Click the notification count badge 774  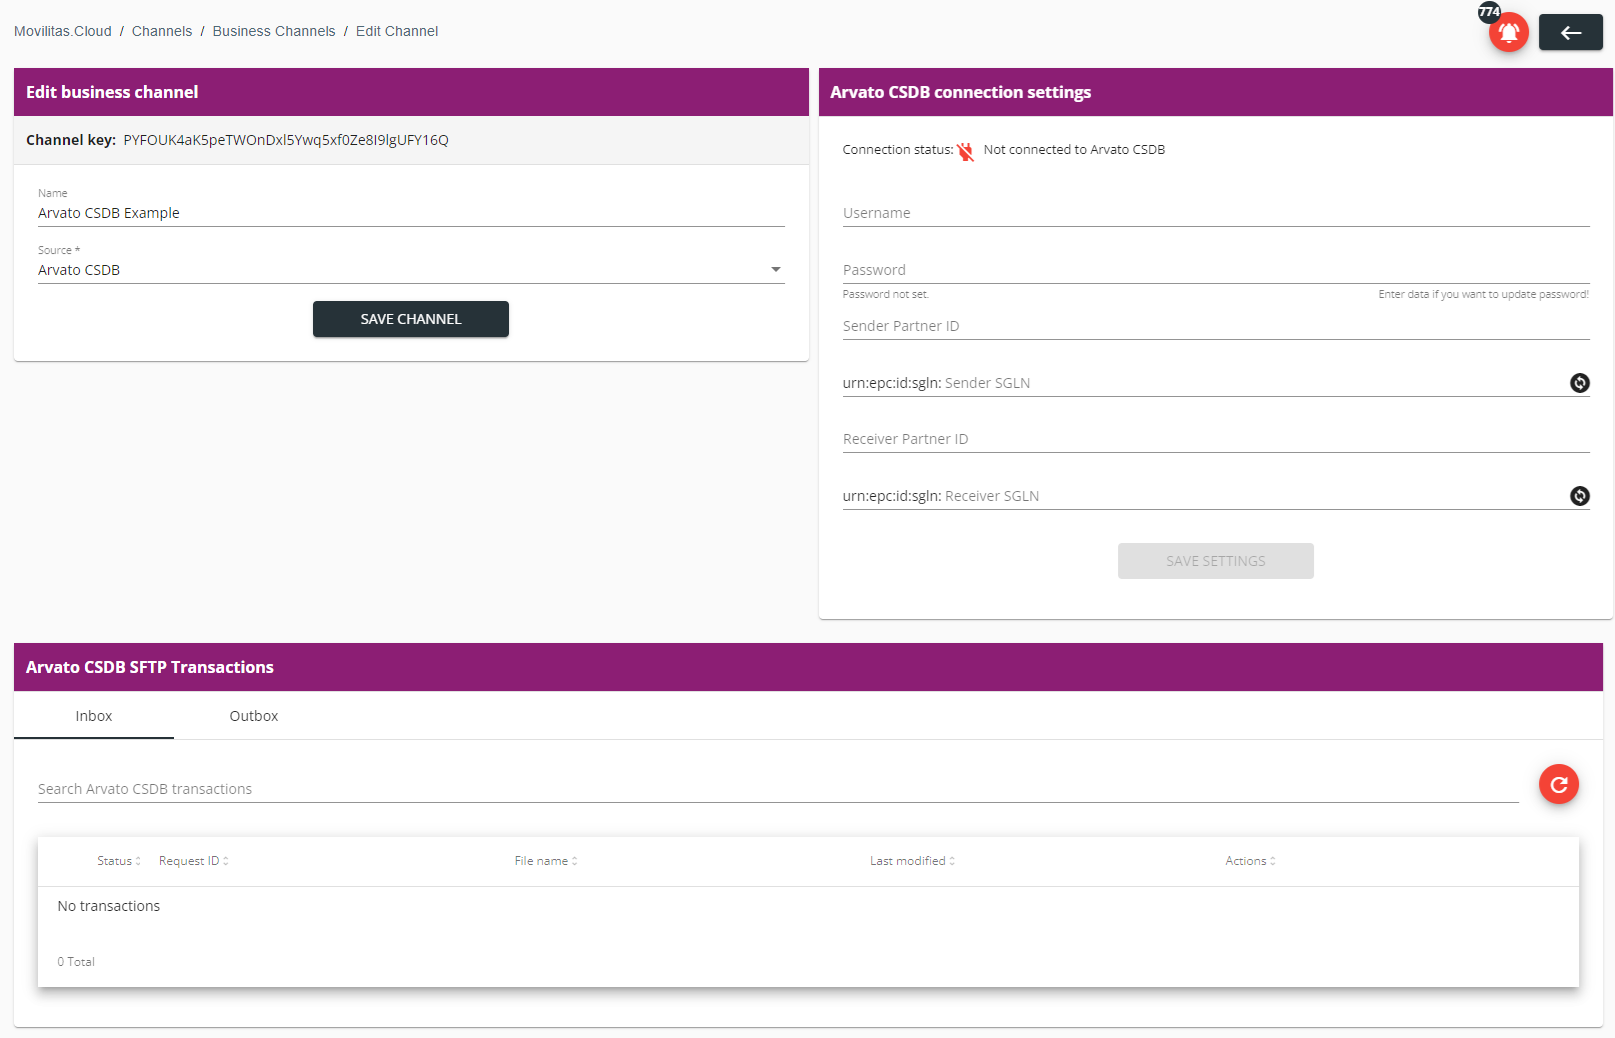(1489, 12)
